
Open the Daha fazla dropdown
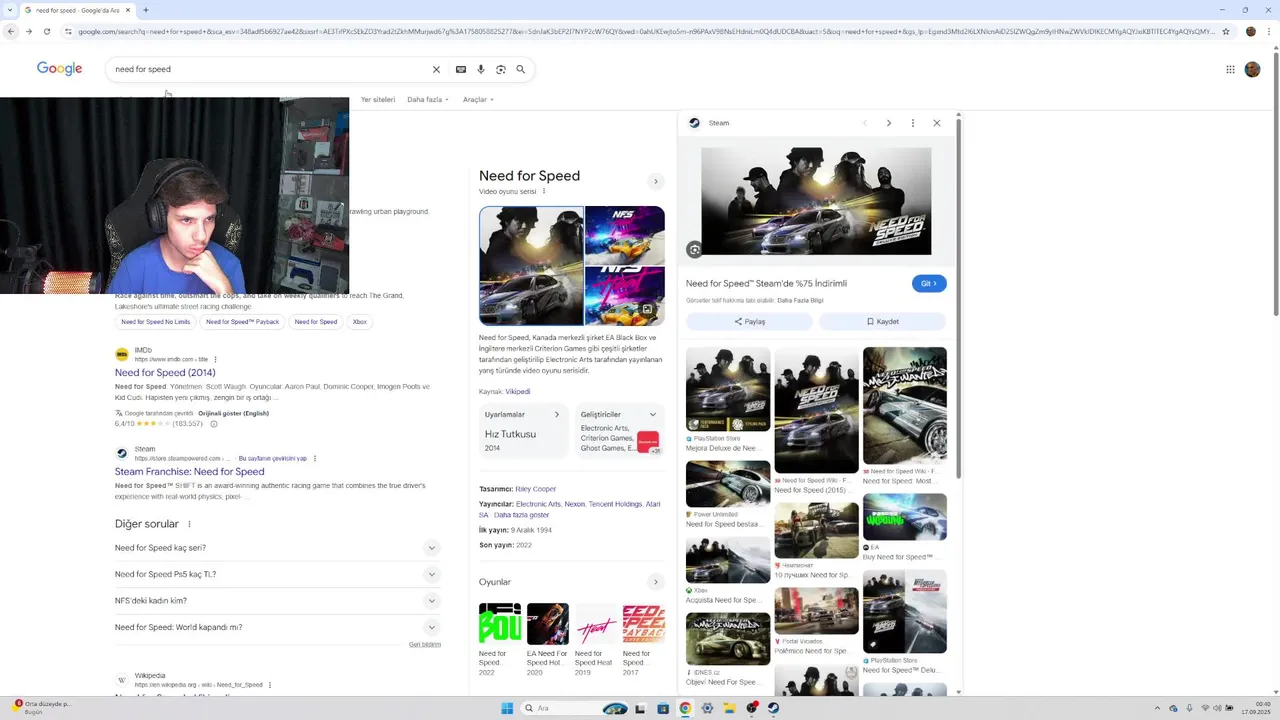click(427, 99)
